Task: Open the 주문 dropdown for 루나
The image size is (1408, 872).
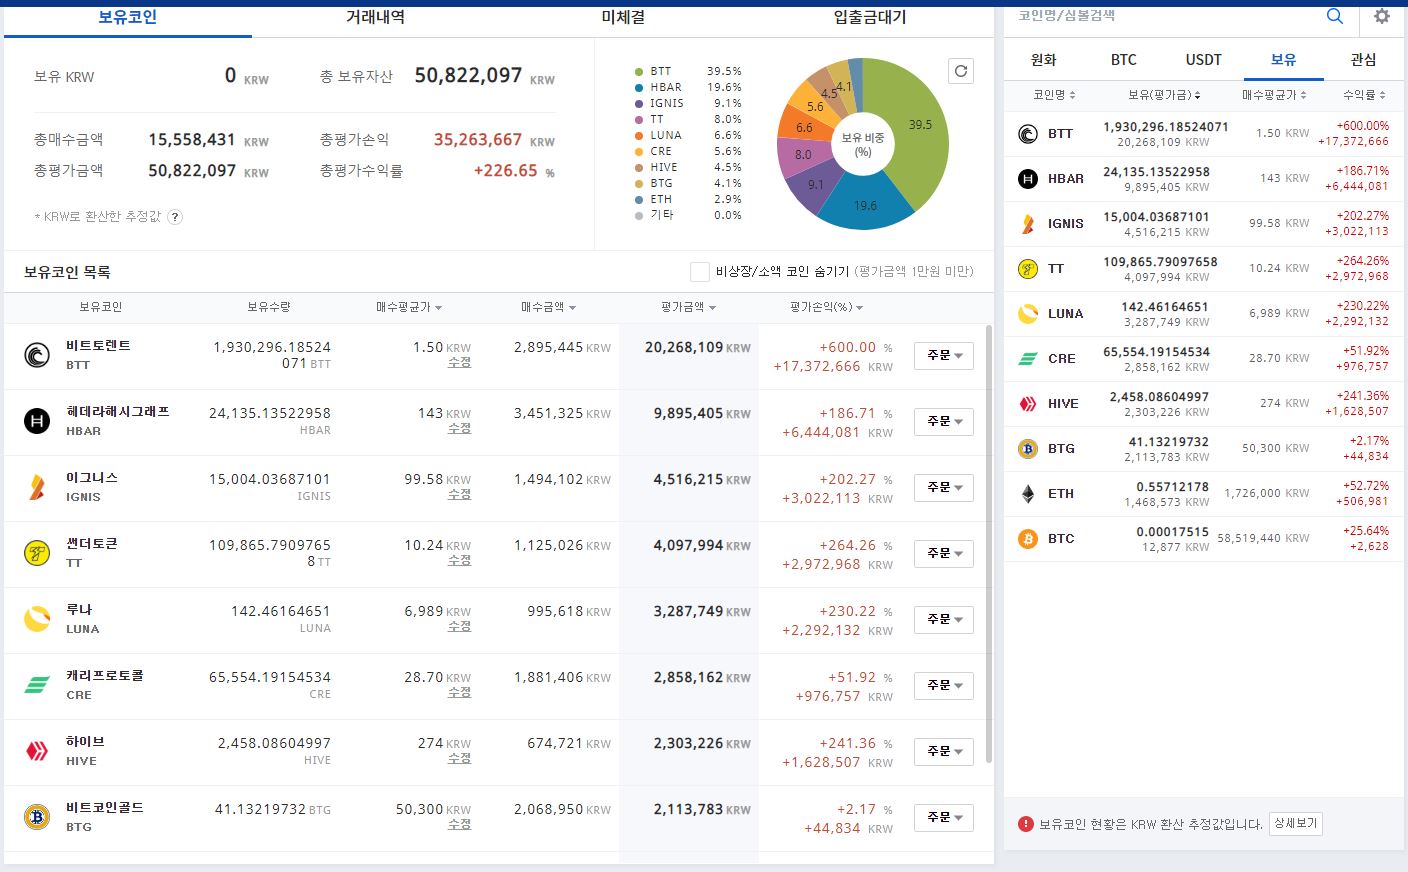Action: click(x=944, y=620)
